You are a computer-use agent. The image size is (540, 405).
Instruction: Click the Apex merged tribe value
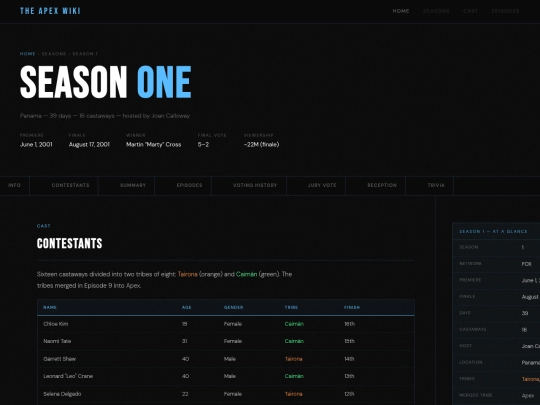pyautogui.click(x=528, y=395)
